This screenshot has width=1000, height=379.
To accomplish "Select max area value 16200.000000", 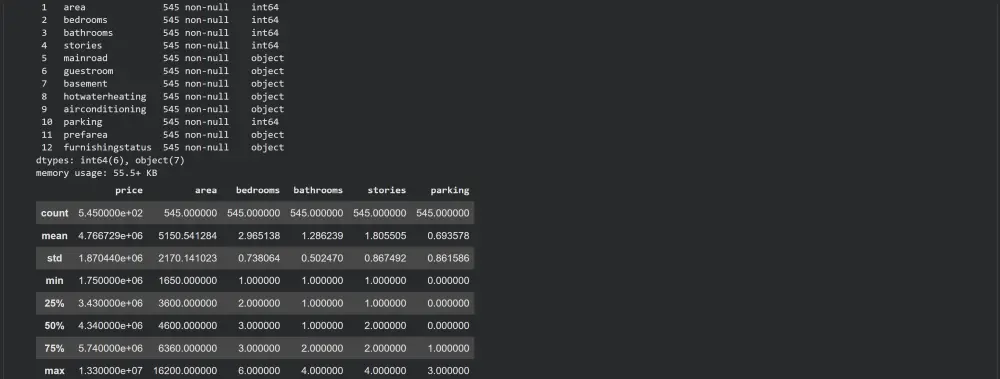I will point(185,371).
